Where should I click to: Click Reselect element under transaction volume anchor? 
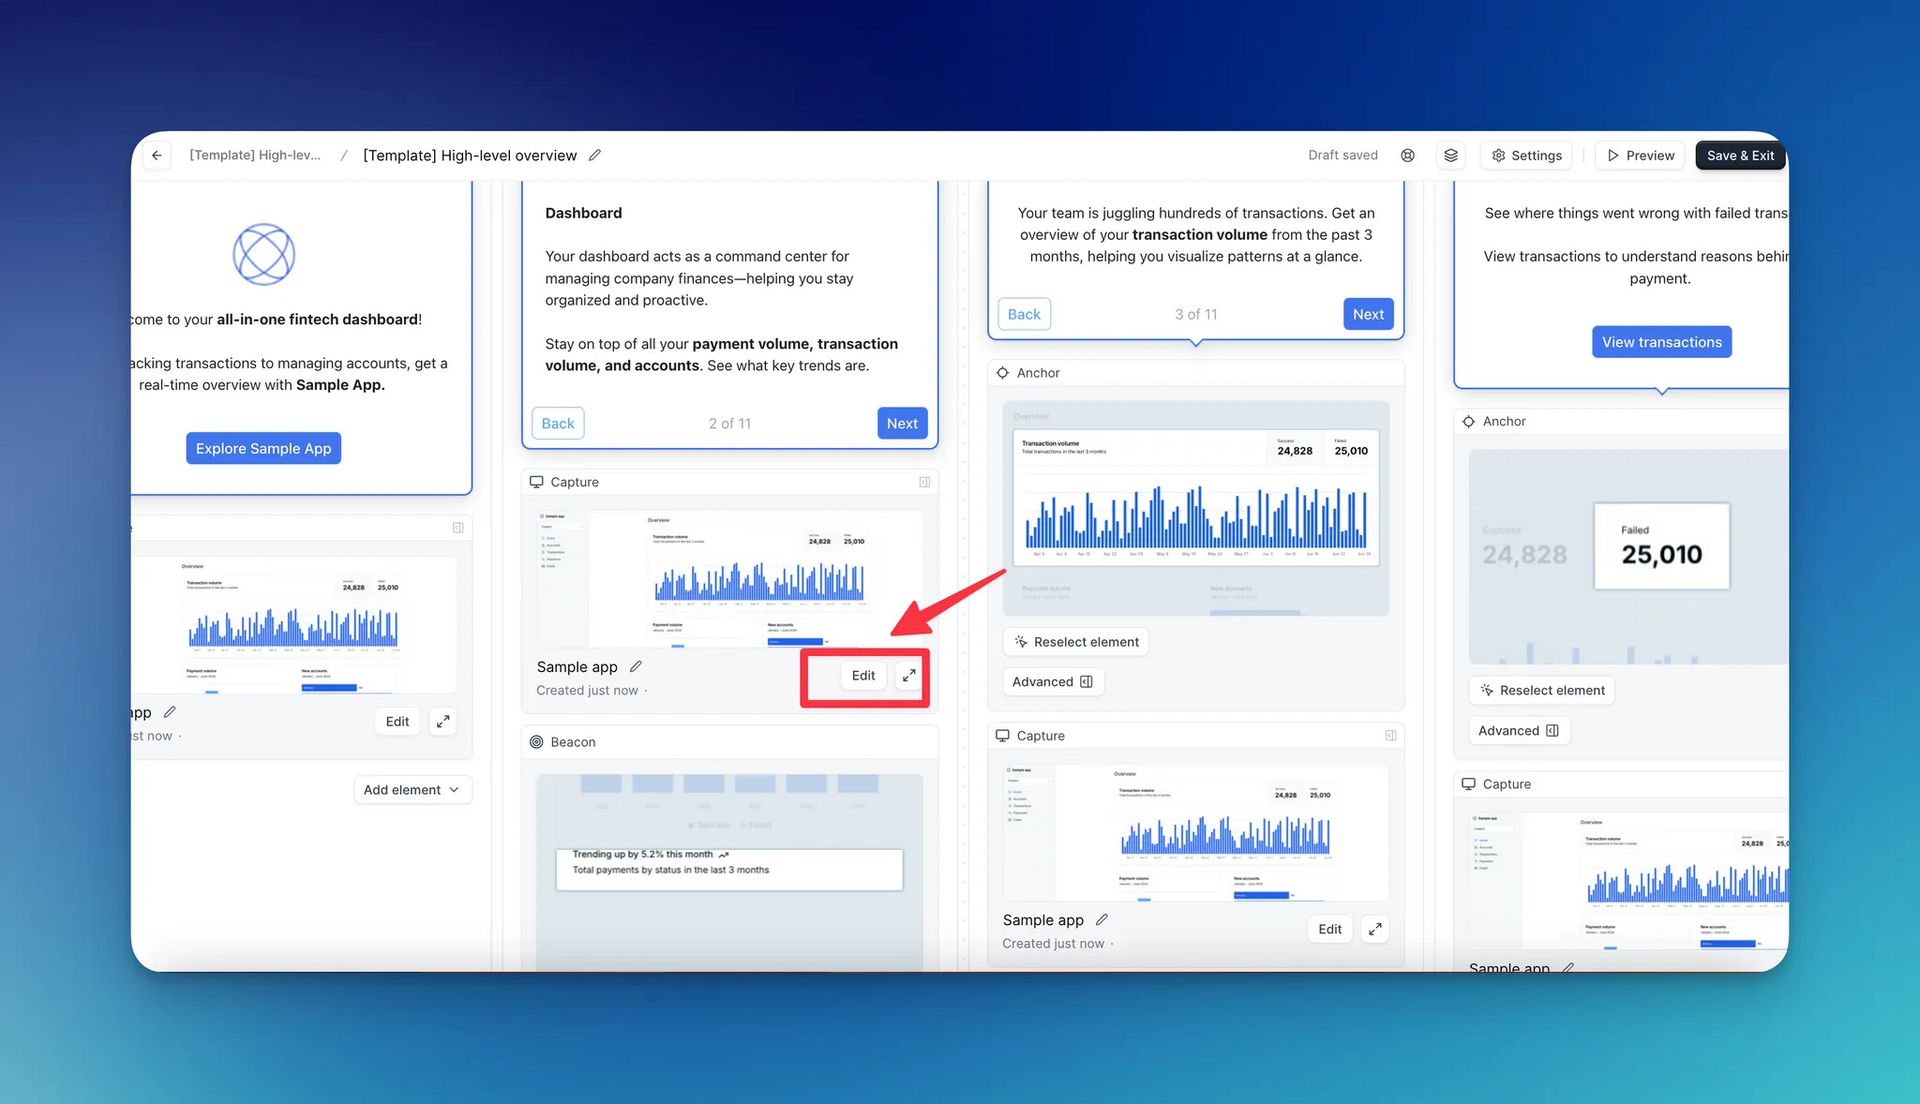(1076, 642)
